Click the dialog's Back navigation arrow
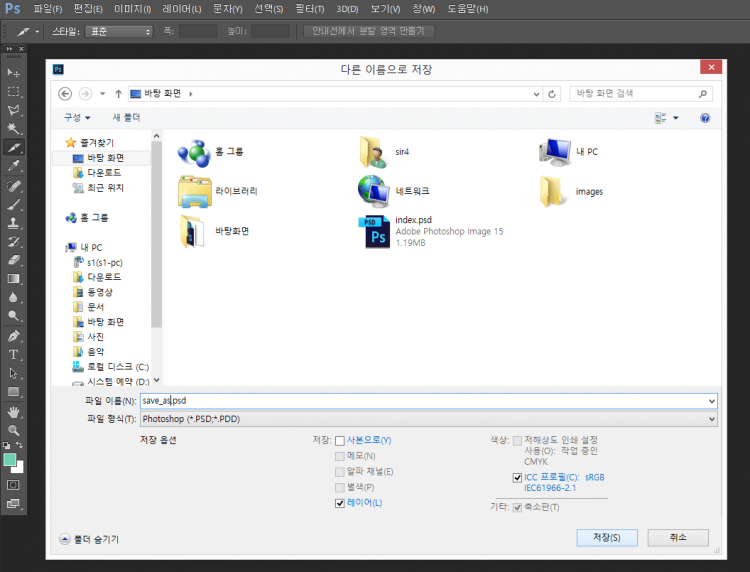Screen dimensions: 750x572 [x=66, y=93]
